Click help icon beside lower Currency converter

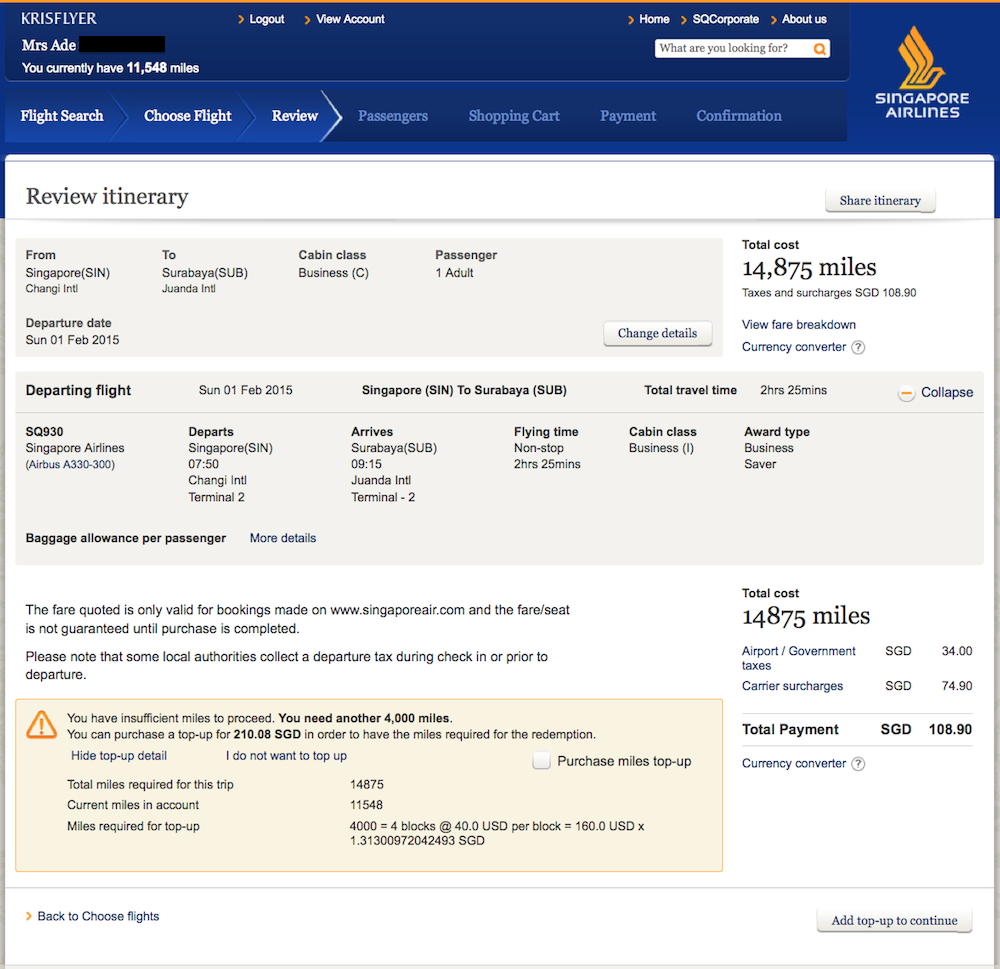click(x=858, y=764)
